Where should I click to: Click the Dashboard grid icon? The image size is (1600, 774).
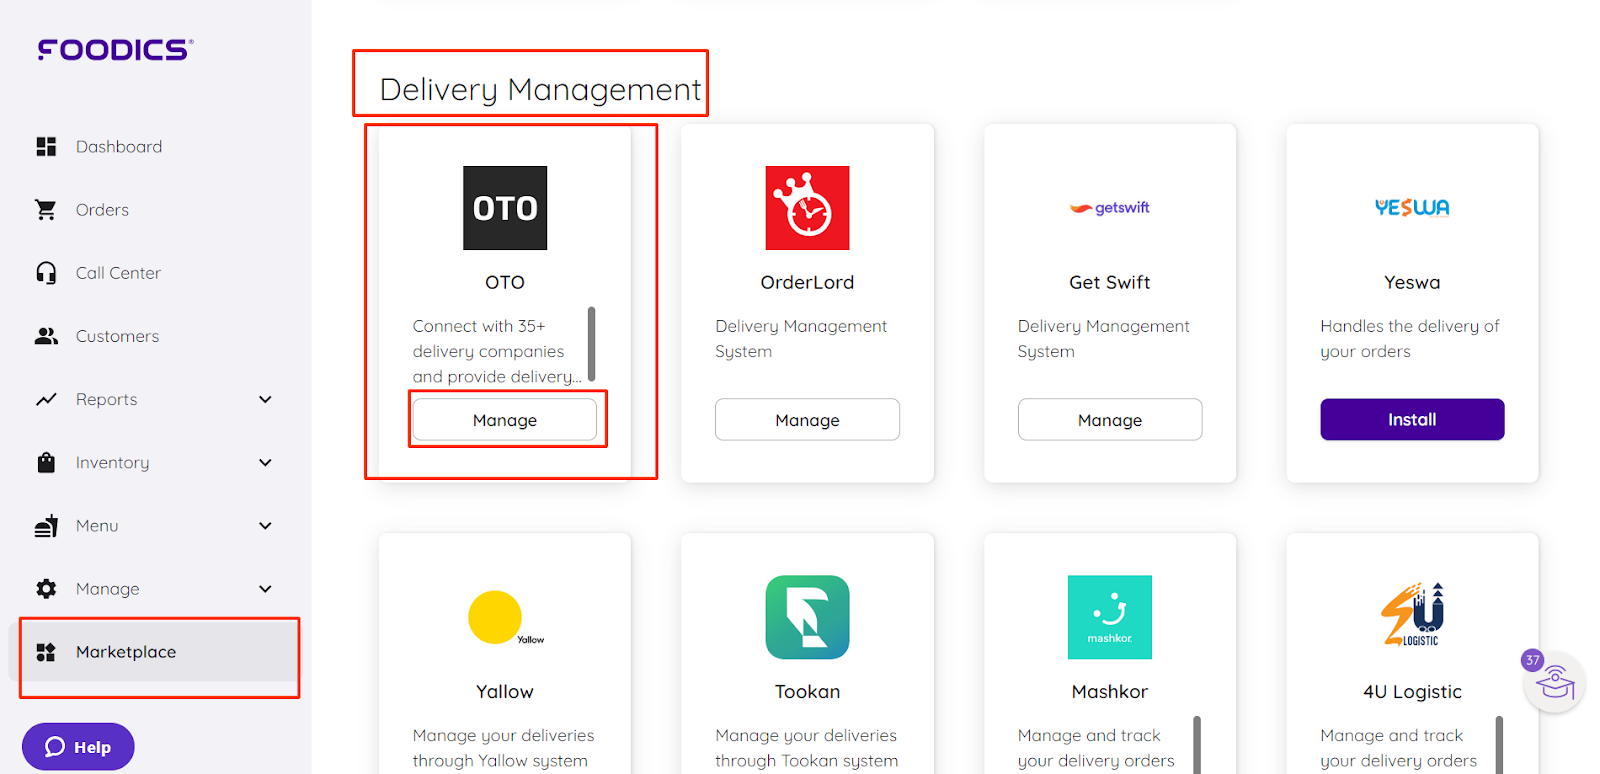46,147
